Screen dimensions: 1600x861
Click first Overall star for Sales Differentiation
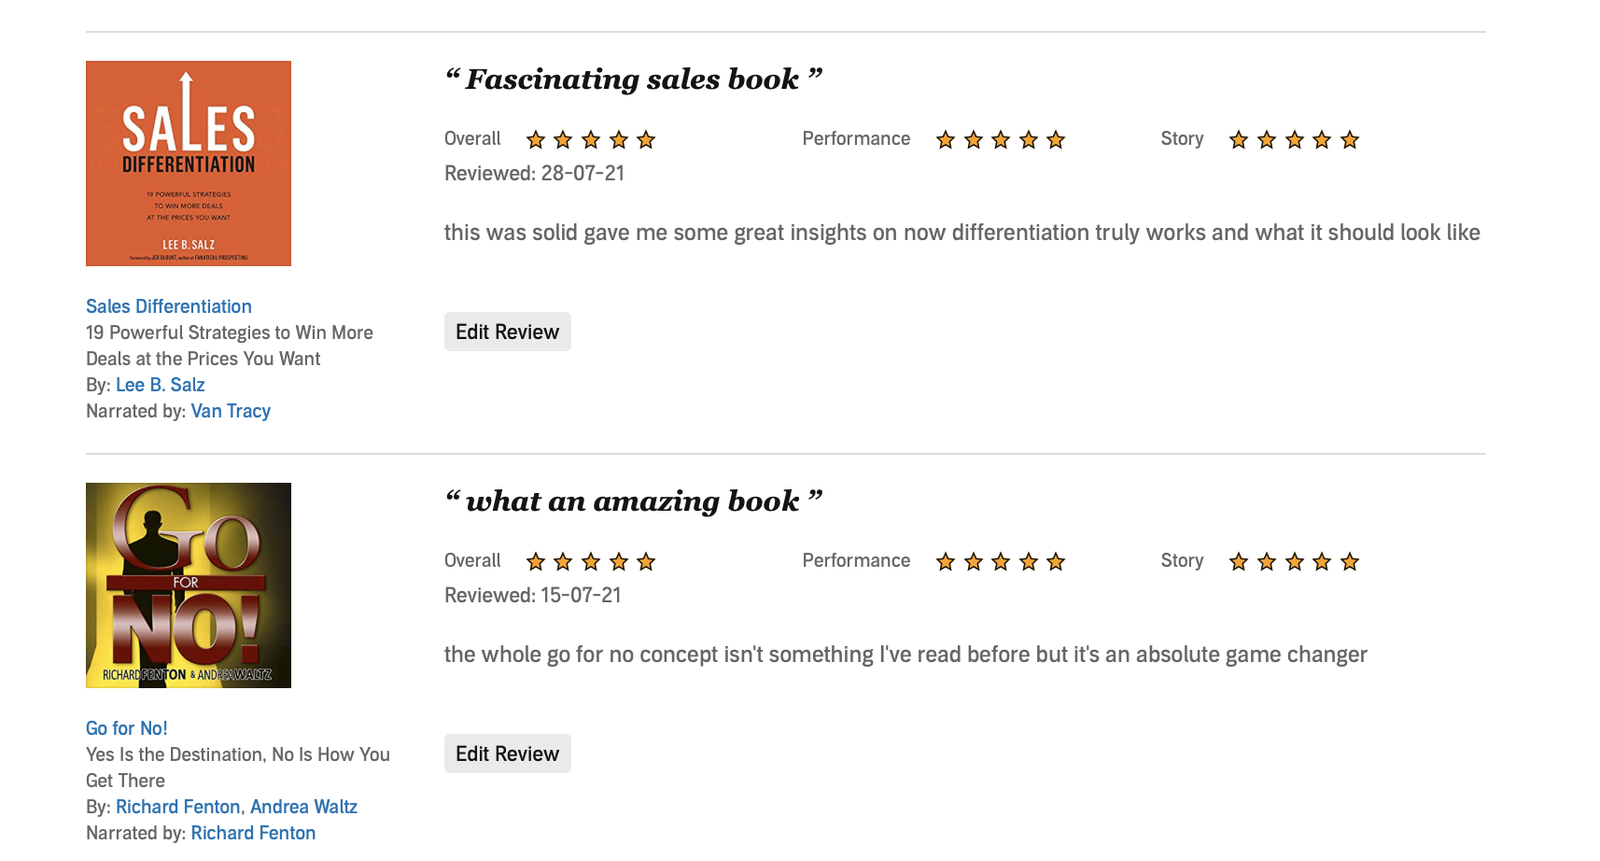[536, 140]
